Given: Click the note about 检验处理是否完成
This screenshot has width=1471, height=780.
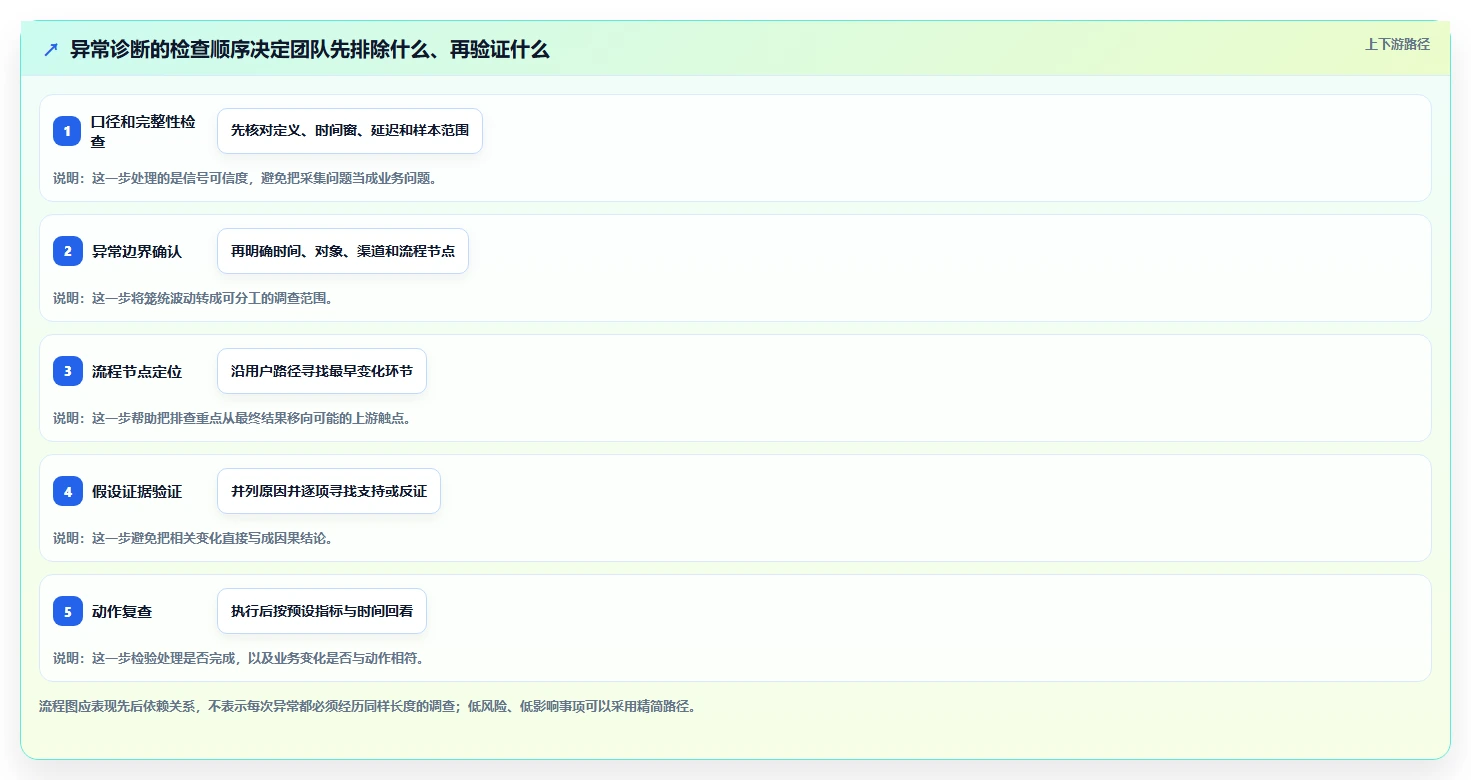Looking at the screenshot, I should pos(239,658).
